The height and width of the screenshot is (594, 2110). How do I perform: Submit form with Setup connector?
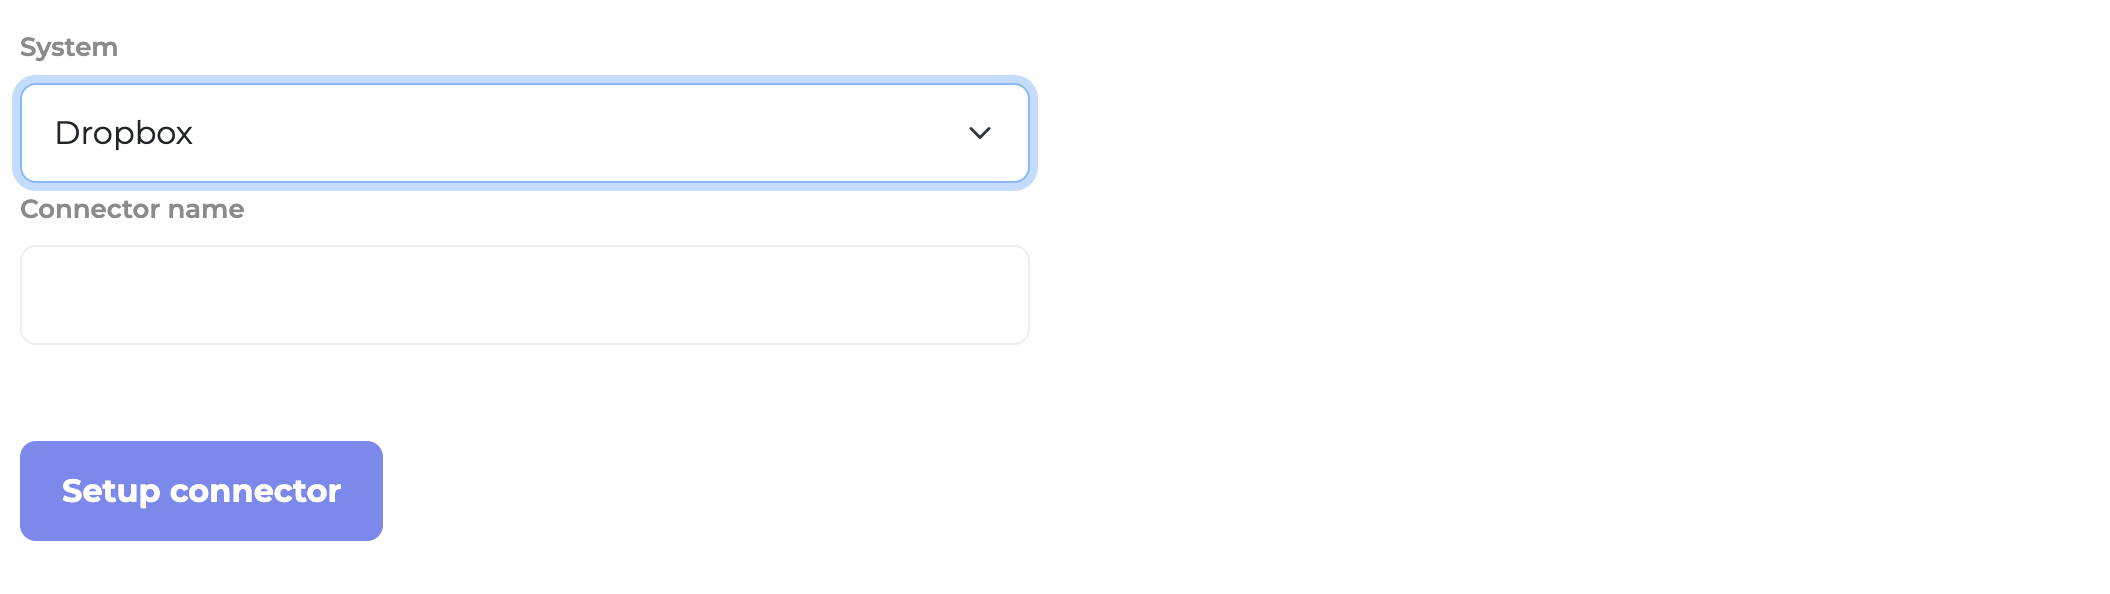click(x=201, y=491)
